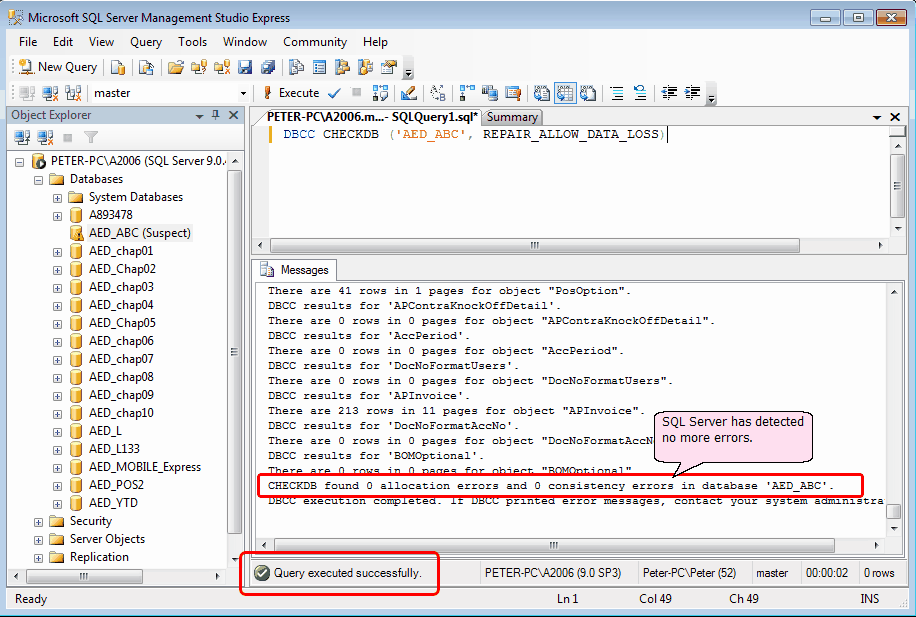Save the query with the floppy disk icon

coord(245,67)
